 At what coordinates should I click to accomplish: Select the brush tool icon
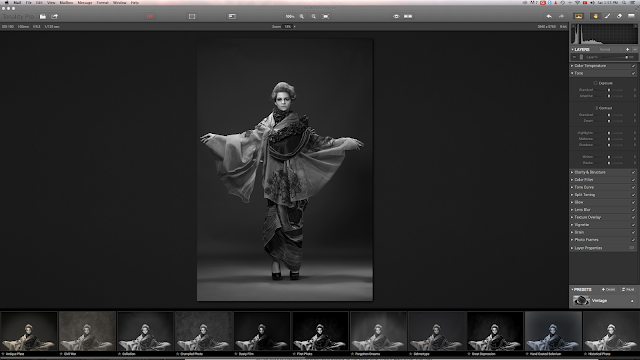[607, 16]
